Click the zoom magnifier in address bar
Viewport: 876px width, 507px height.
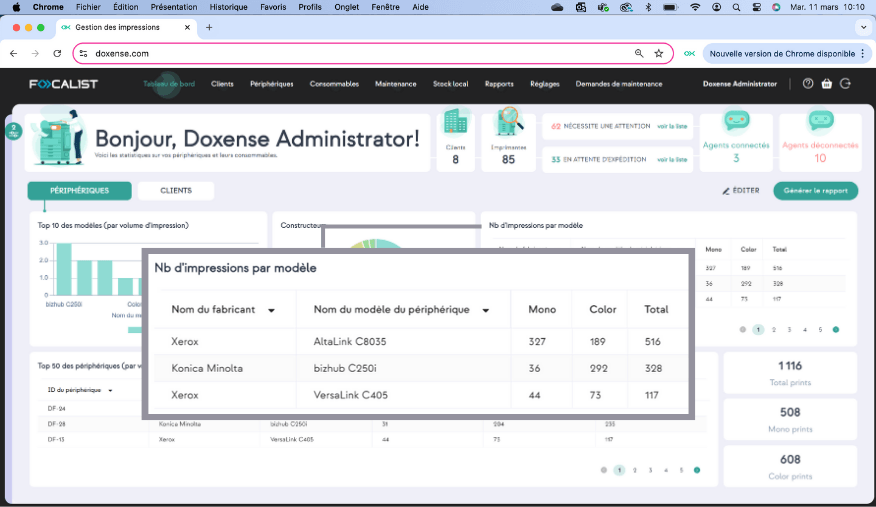pos(639,54)
